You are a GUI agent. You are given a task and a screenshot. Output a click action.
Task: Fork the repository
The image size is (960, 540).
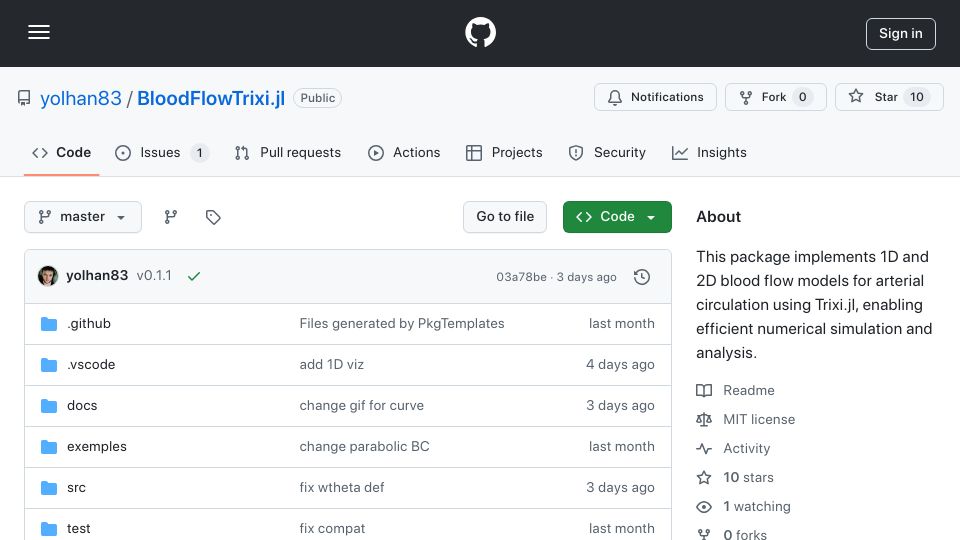coord(775,97)
